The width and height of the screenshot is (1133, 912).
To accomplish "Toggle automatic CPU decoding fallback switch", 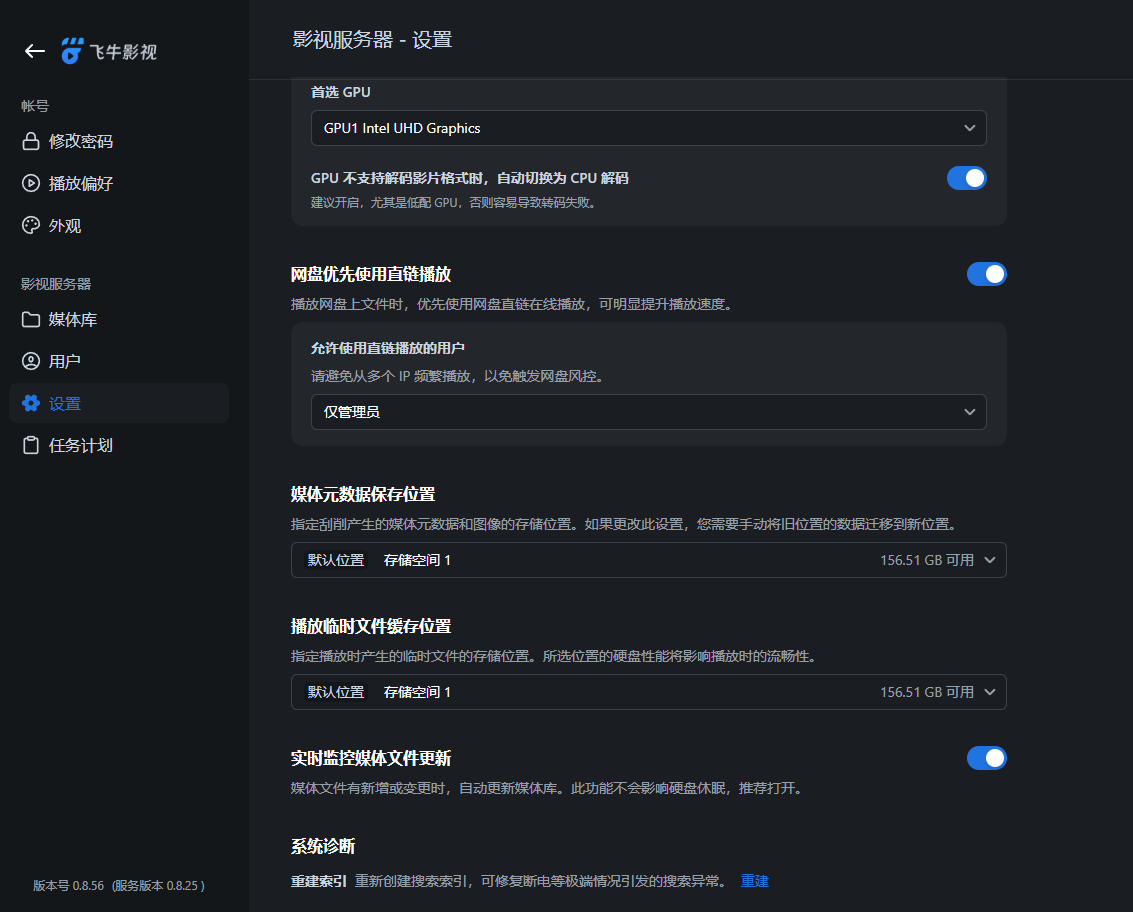I will (966, 177).
